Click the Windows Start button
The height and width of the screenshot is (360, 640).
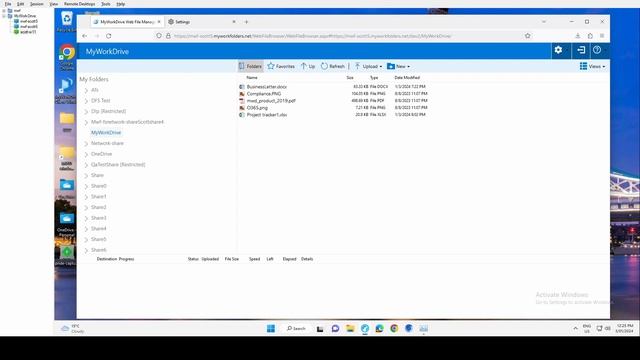pos(271,329)
